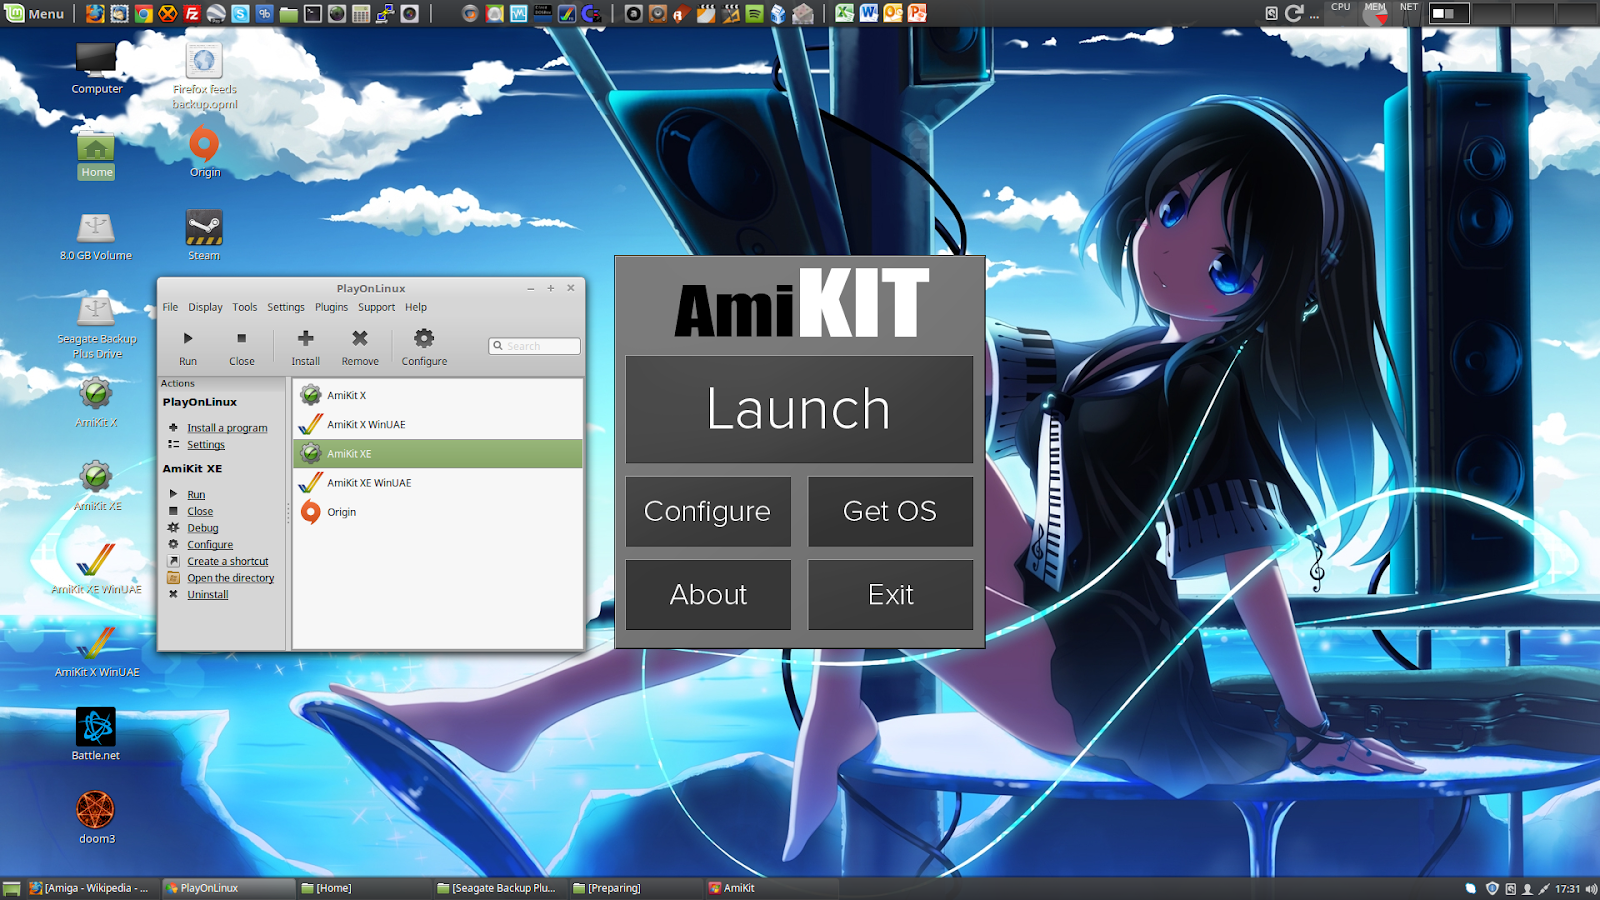Click the Get OS button
Viewport: 1600px width, 900px height.
890,511
